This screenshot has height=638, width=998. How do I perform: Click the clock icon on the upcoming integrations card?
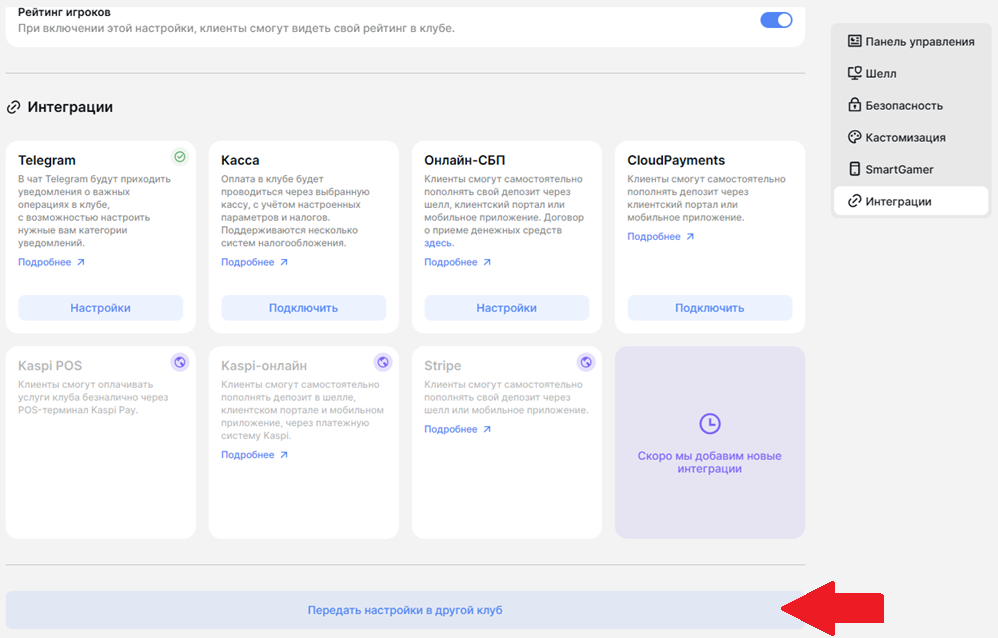[710, 423]
